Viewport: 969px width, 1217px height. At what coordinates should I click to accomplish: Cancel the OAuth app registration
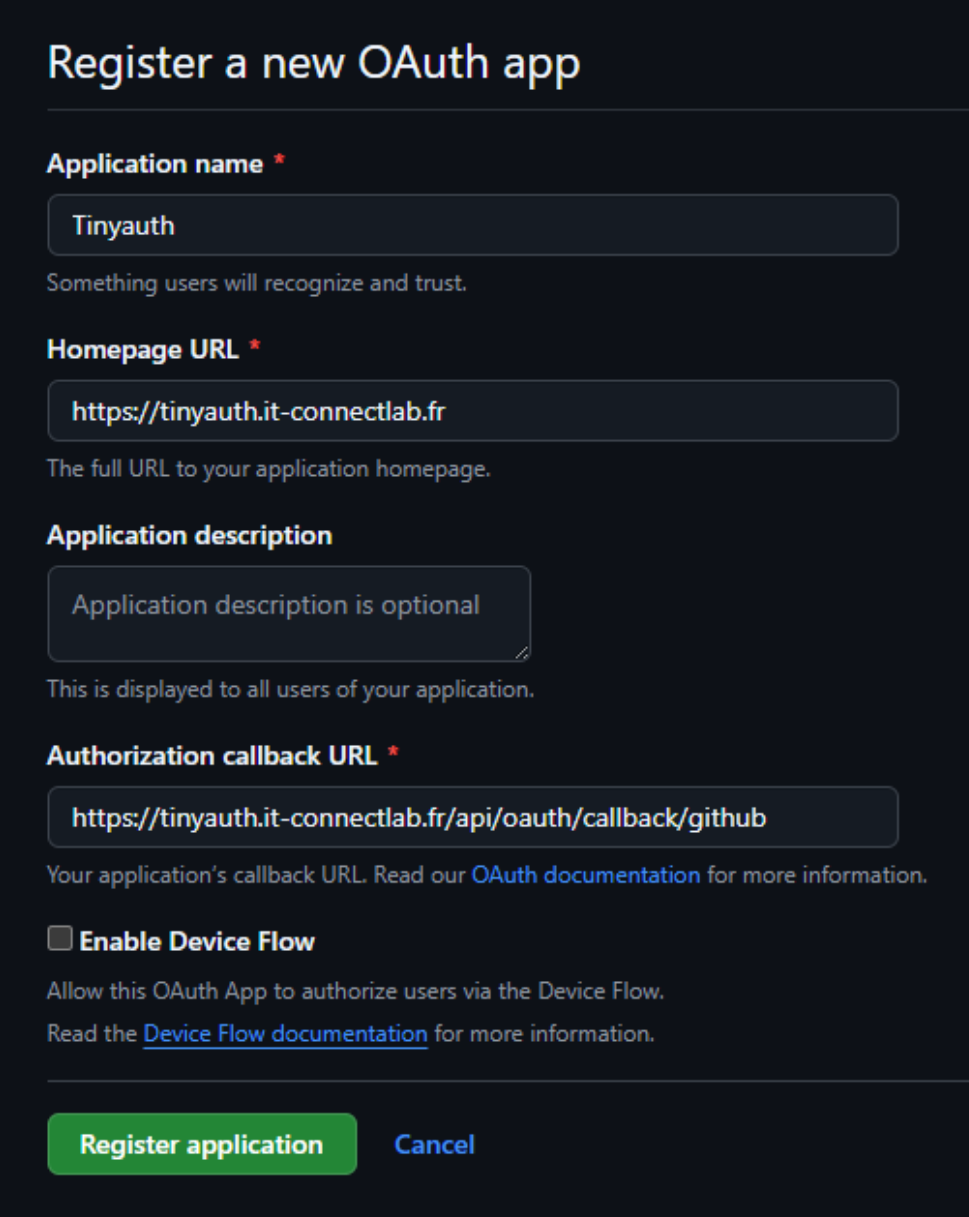434,1144
